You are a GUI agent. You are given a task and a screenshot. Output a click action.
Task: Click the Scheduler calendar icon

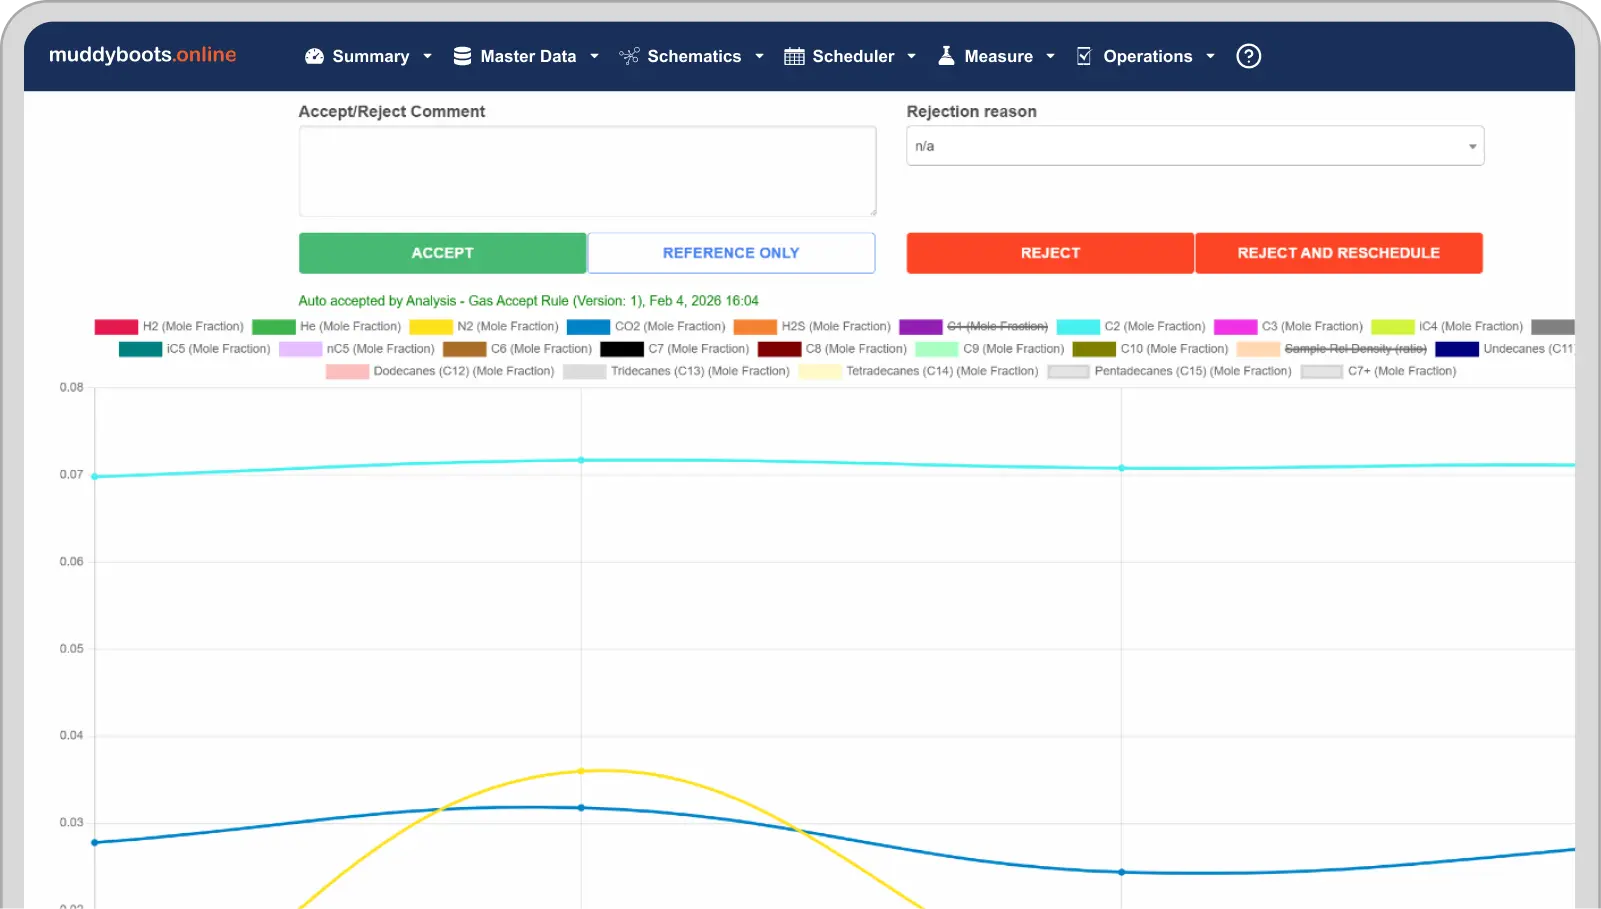click(794, 57)
